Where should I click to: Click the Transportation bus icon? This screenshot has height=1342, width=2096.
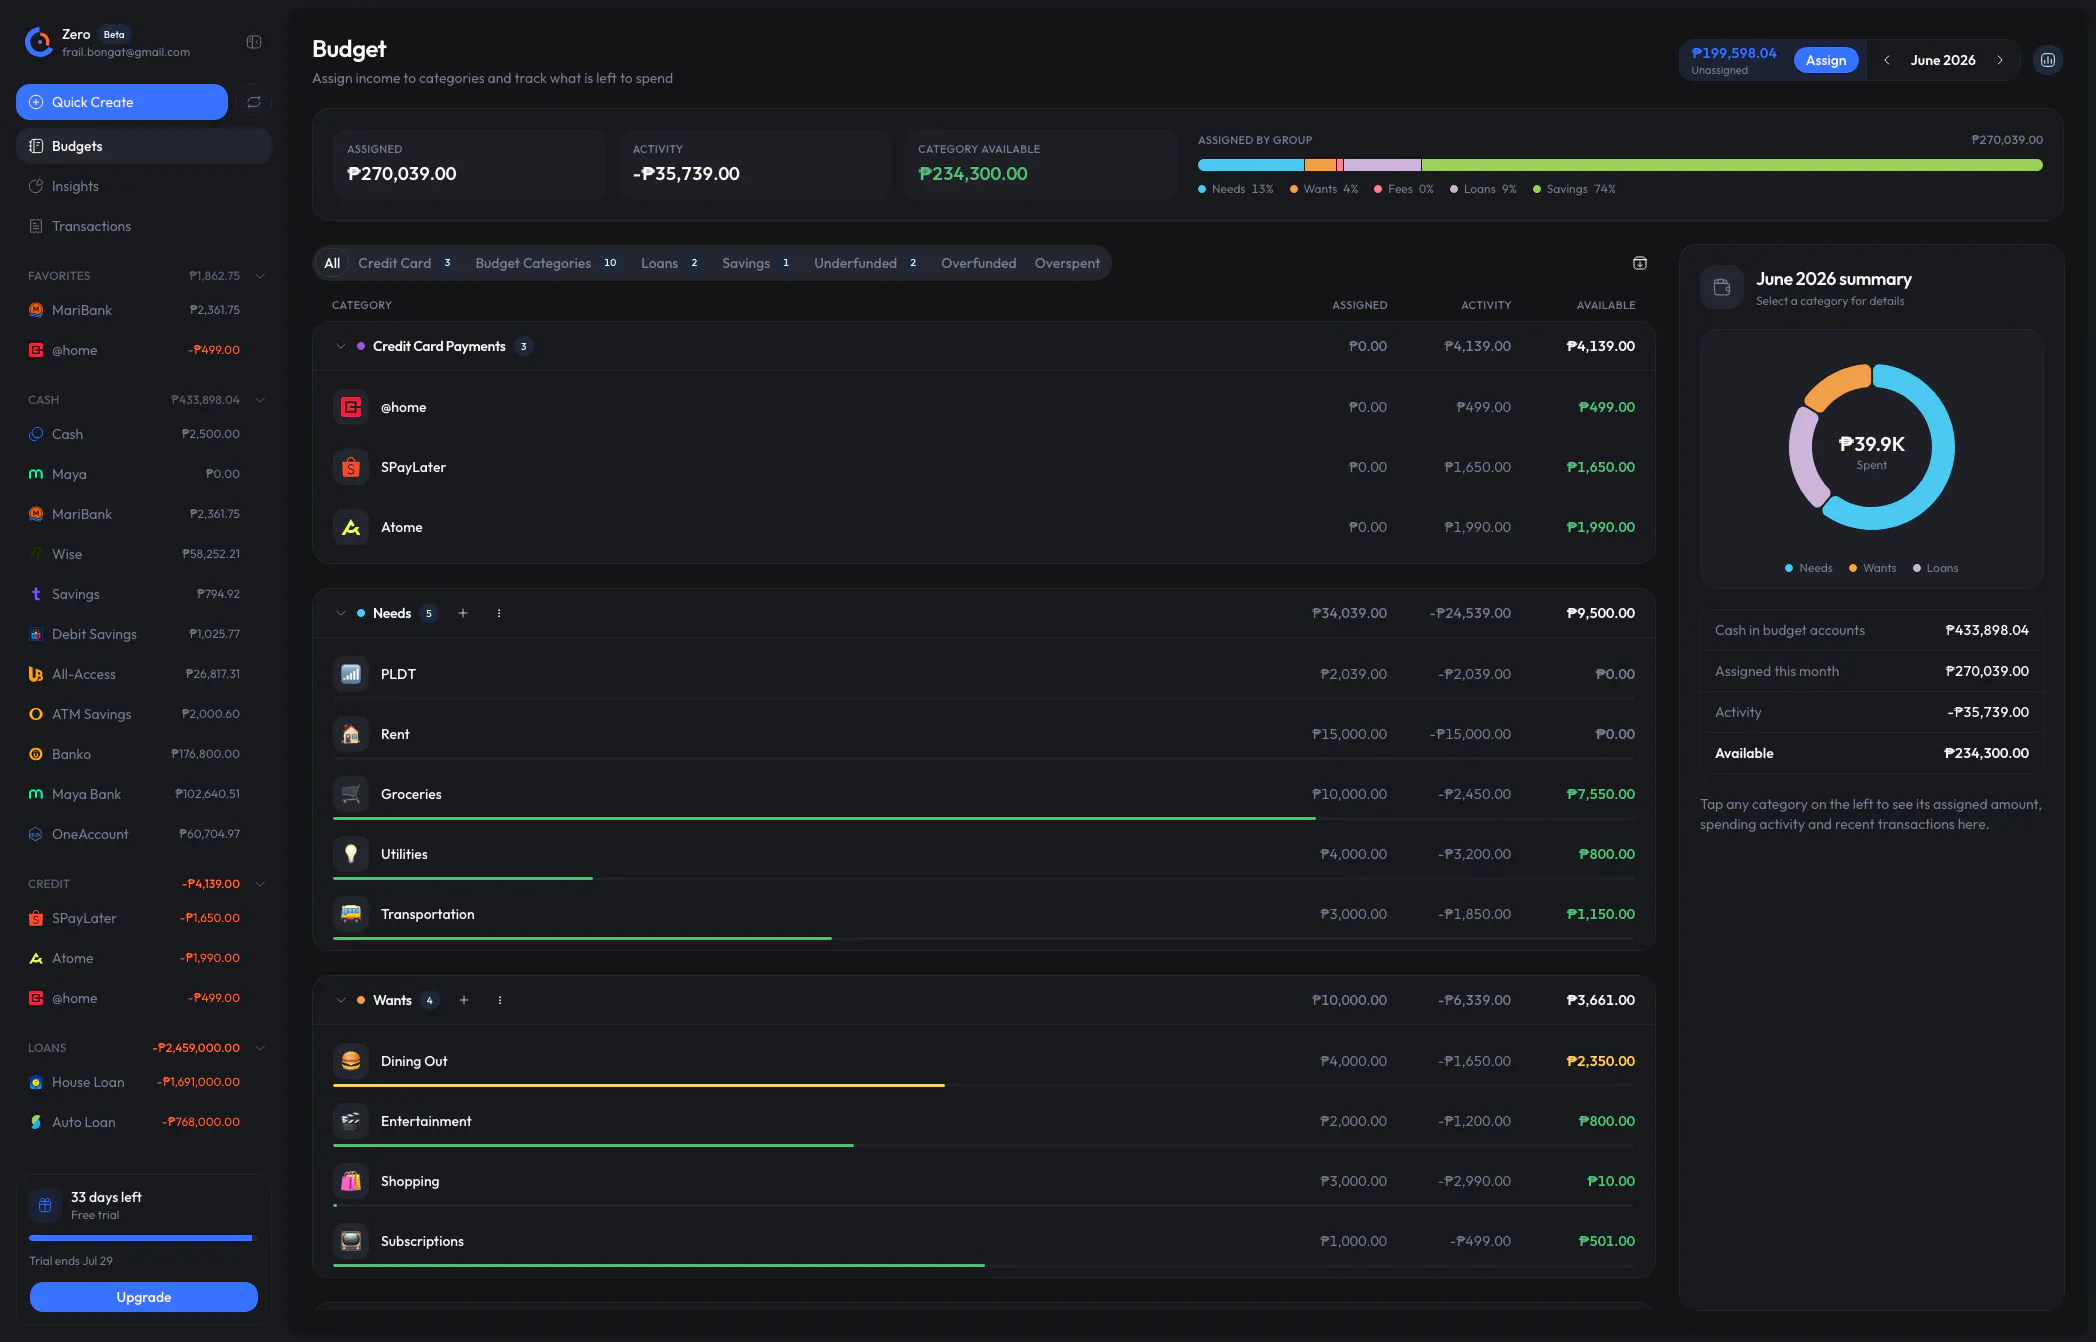click(x=351, y=914)
